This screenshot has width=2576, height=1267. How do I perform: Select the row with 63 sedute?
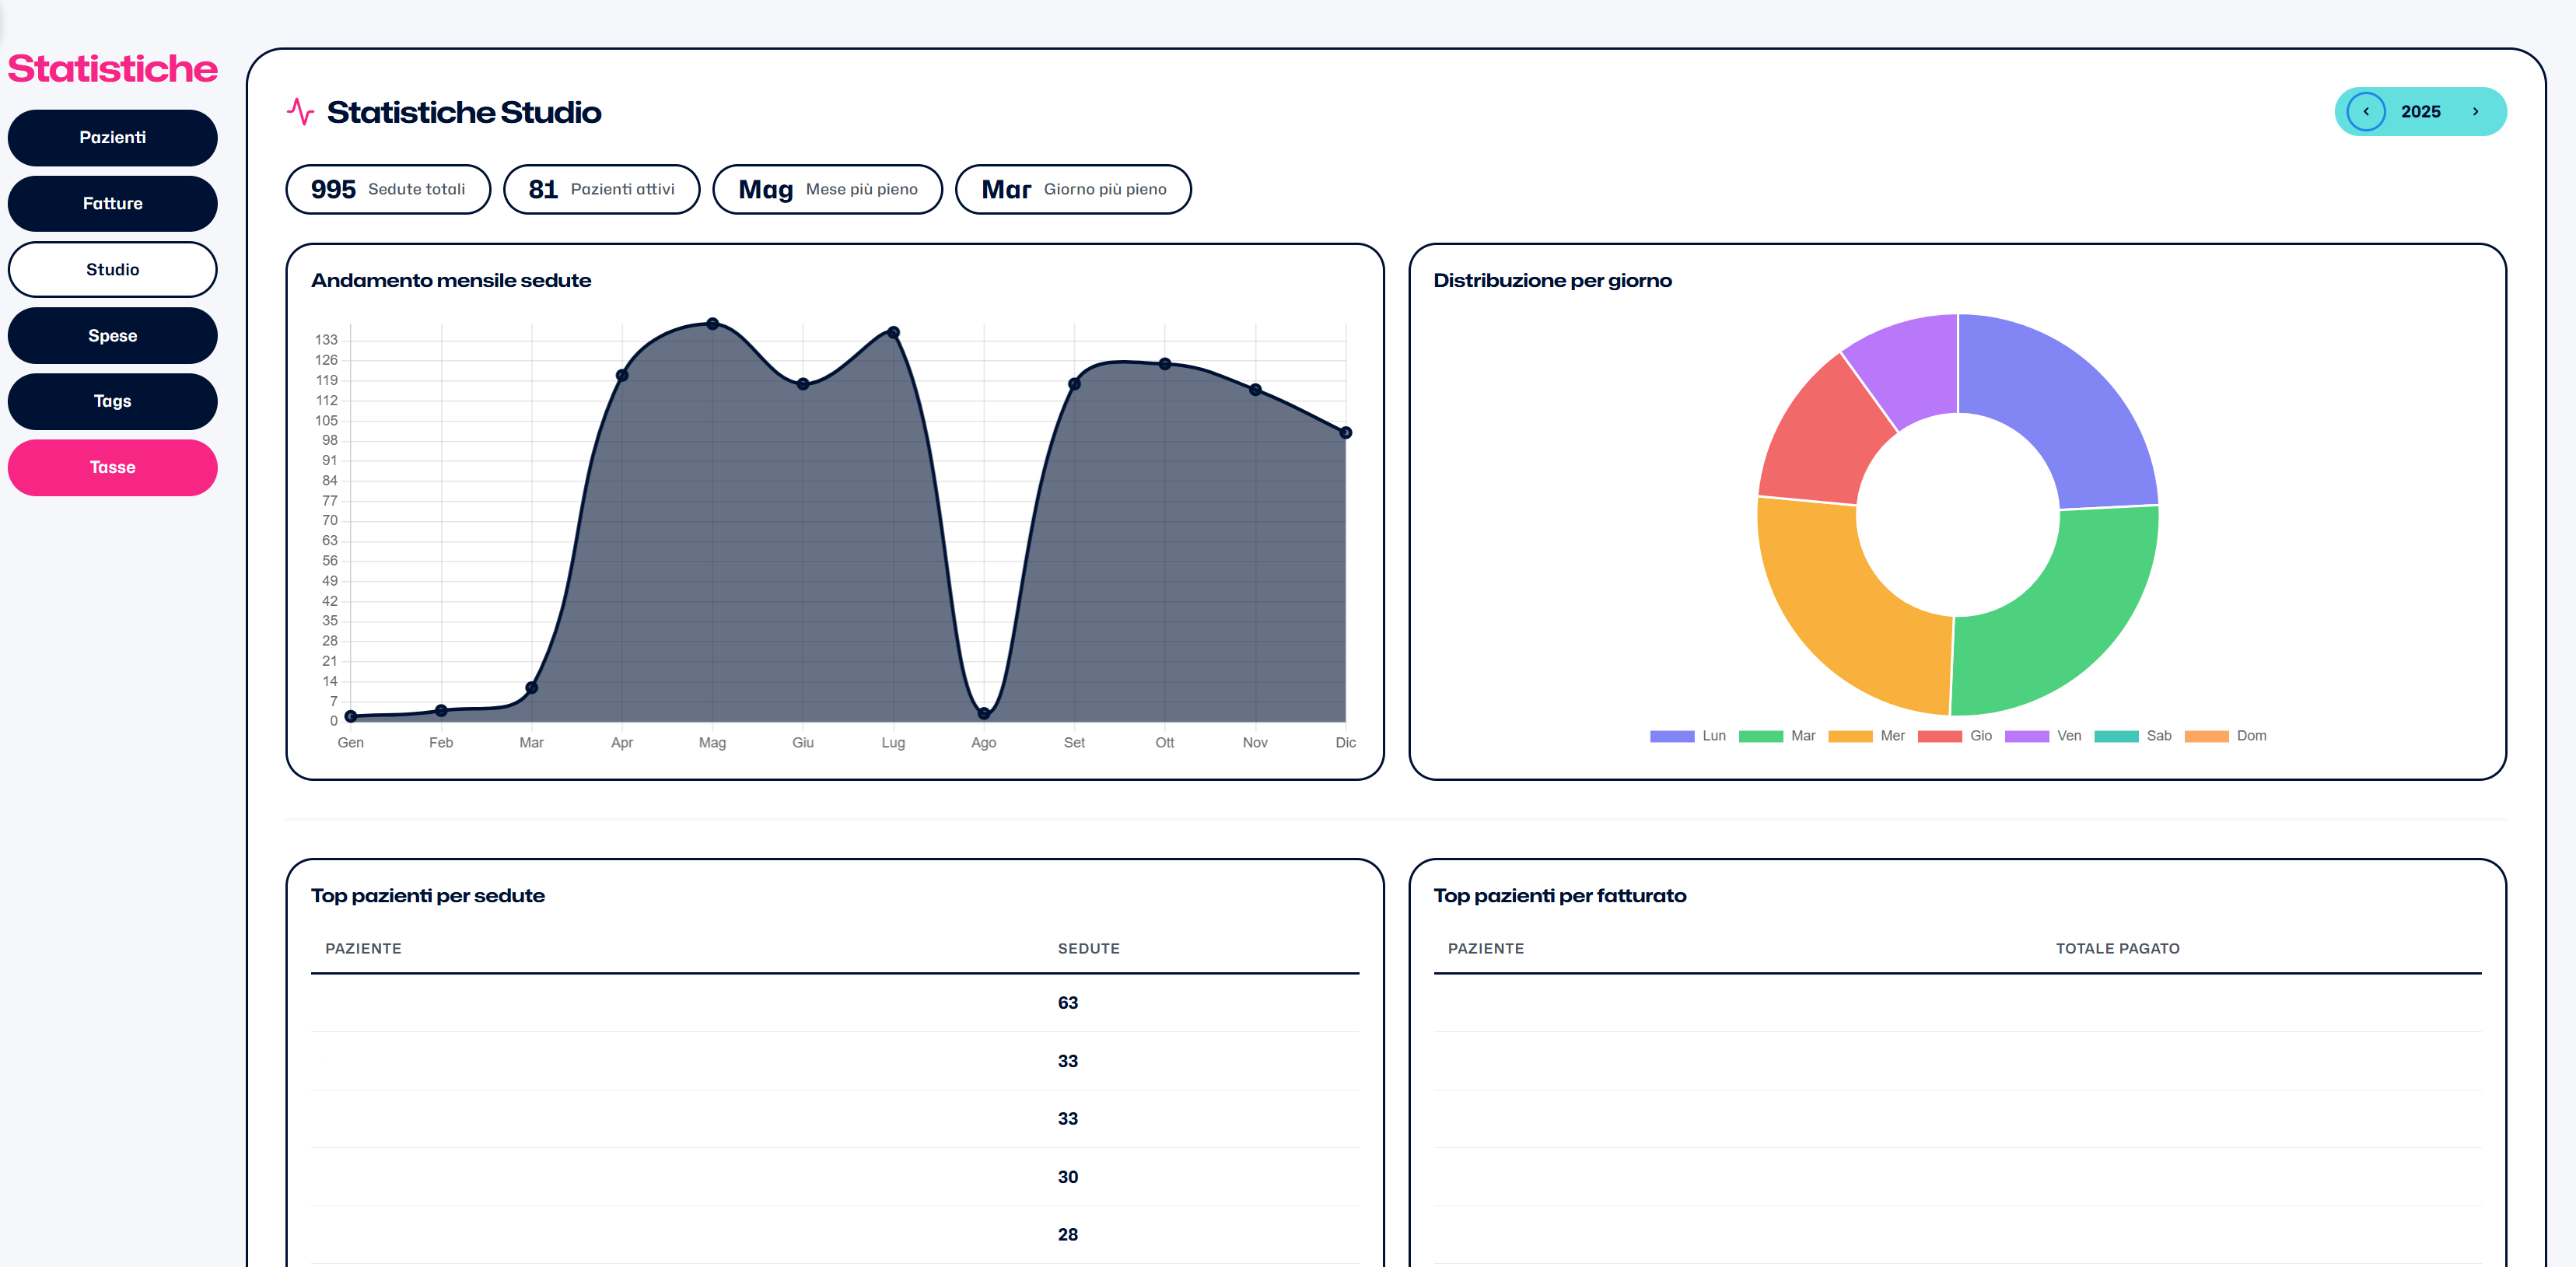(835, 1003)
